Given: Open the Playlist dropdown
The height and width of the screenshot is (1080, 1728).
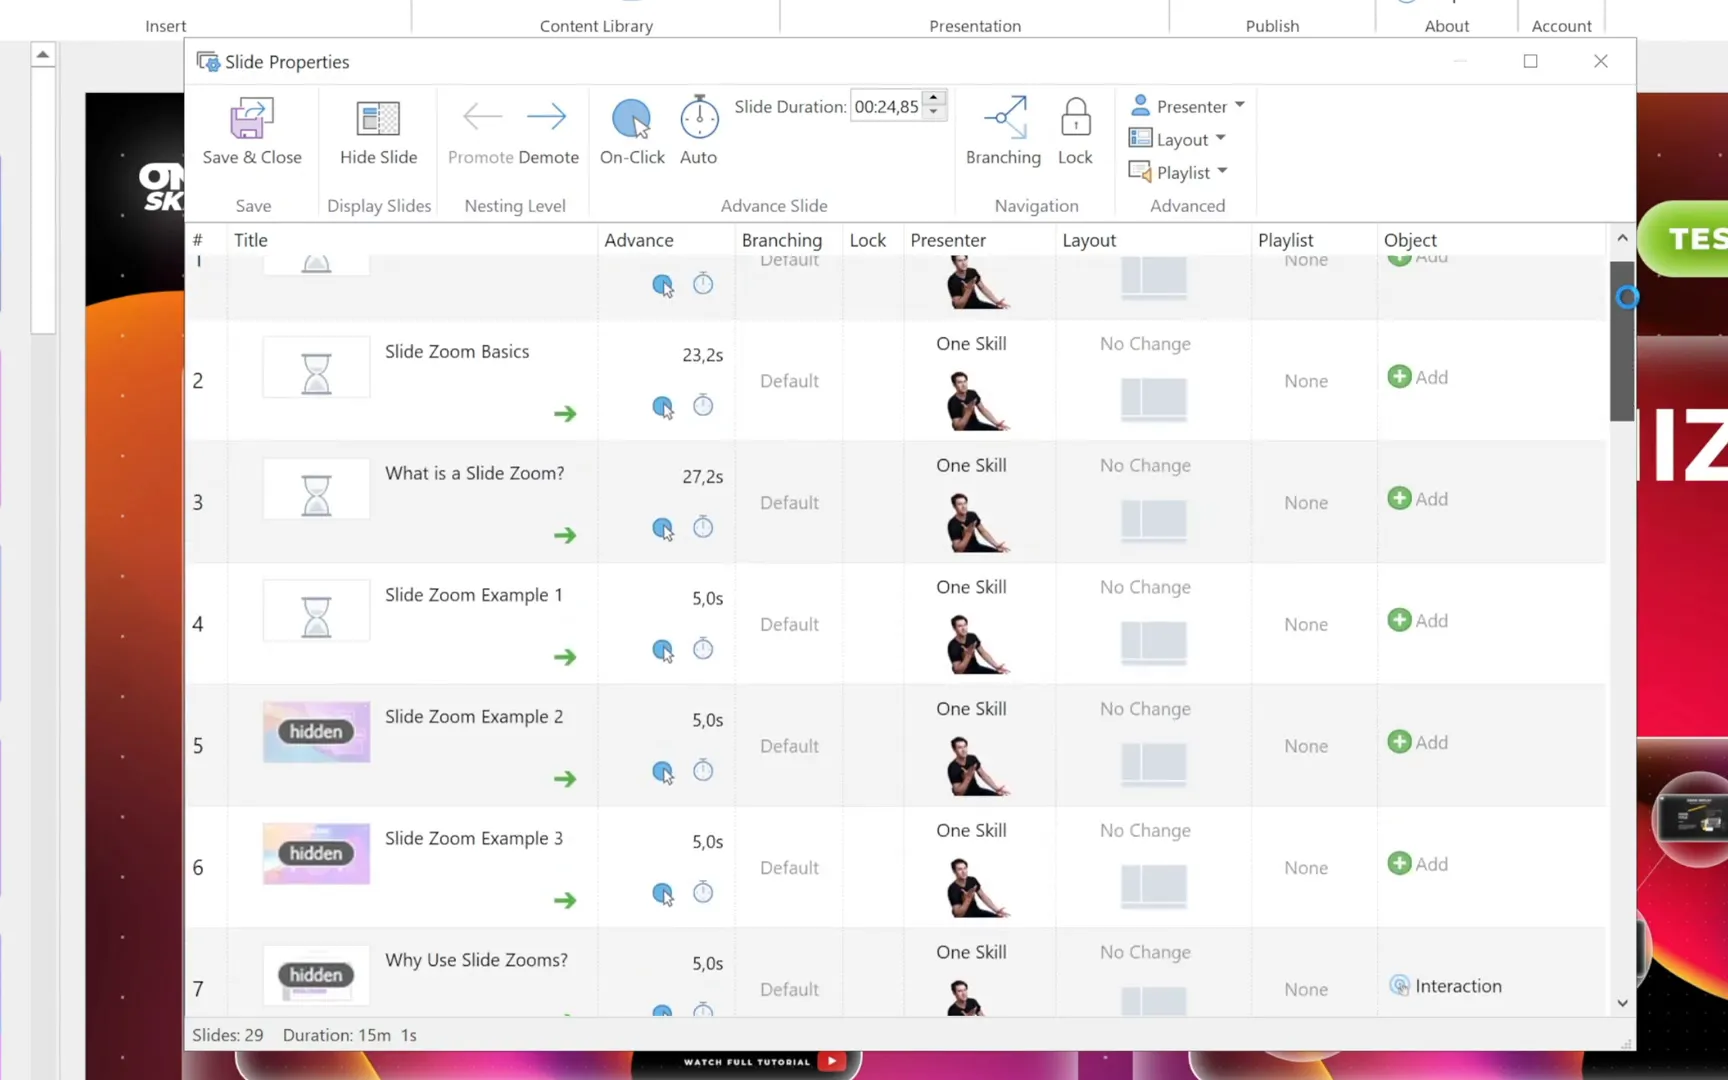Looking at the screenshot, I should click(1178, 172).
